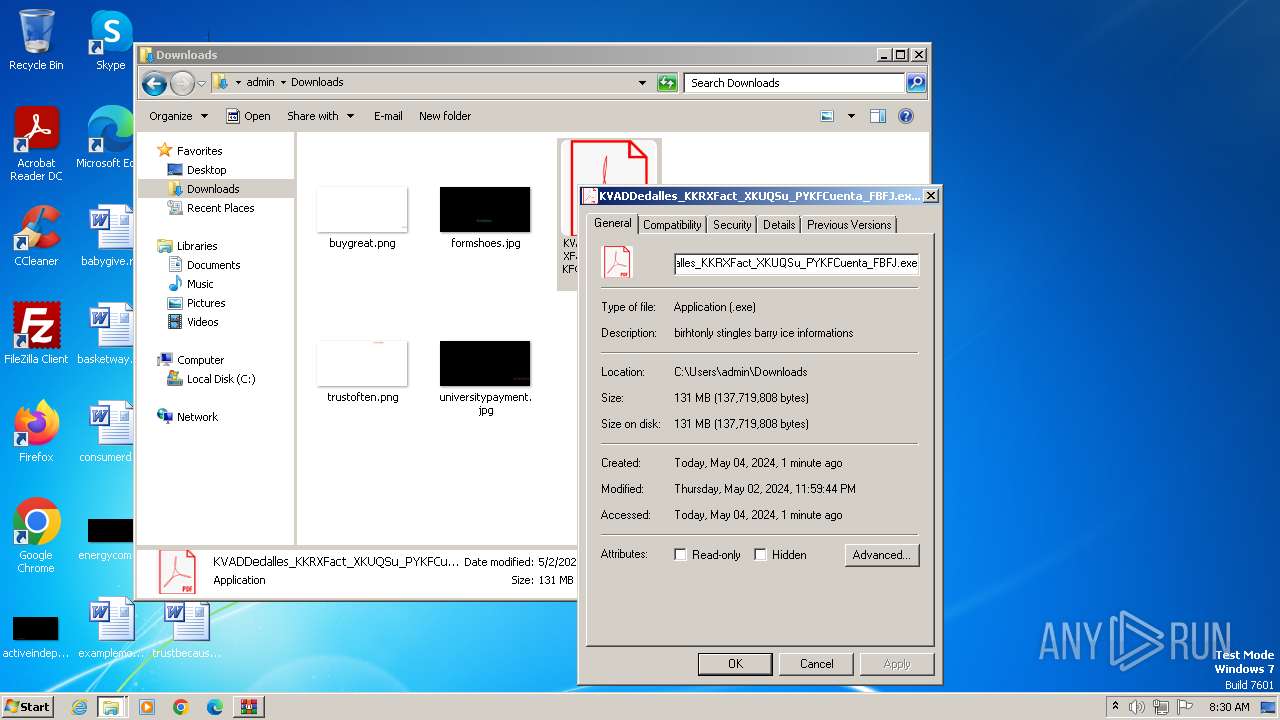Open Windows Media Player taskbar icon

pyautogui.click(x=147, y=707)
